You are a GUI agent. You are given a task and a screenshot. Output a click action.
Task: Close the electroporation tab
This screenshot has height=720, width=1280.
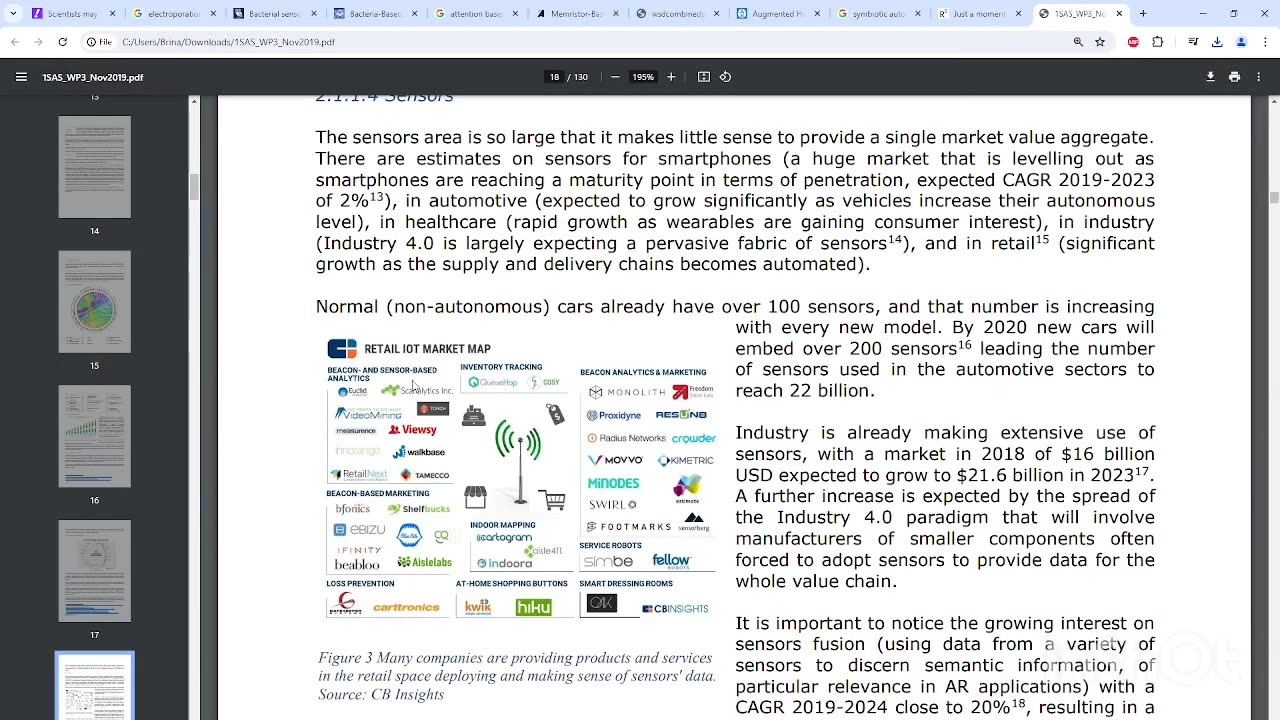tap(213, 14)
